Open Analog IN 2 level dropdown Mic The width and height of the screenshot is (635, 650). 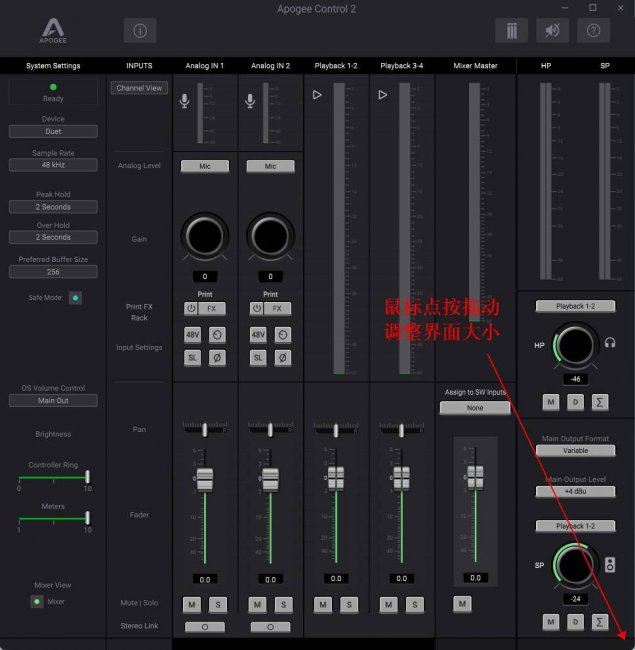(x=270, y=166)
